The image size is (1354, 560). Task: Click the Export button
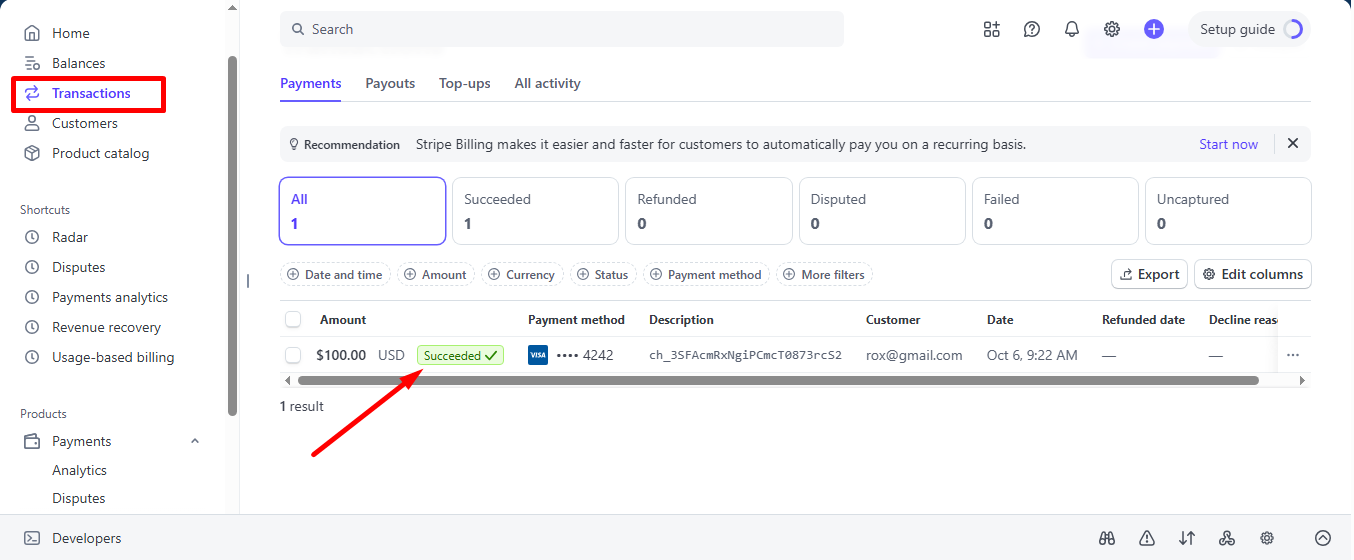(1149, 274)
